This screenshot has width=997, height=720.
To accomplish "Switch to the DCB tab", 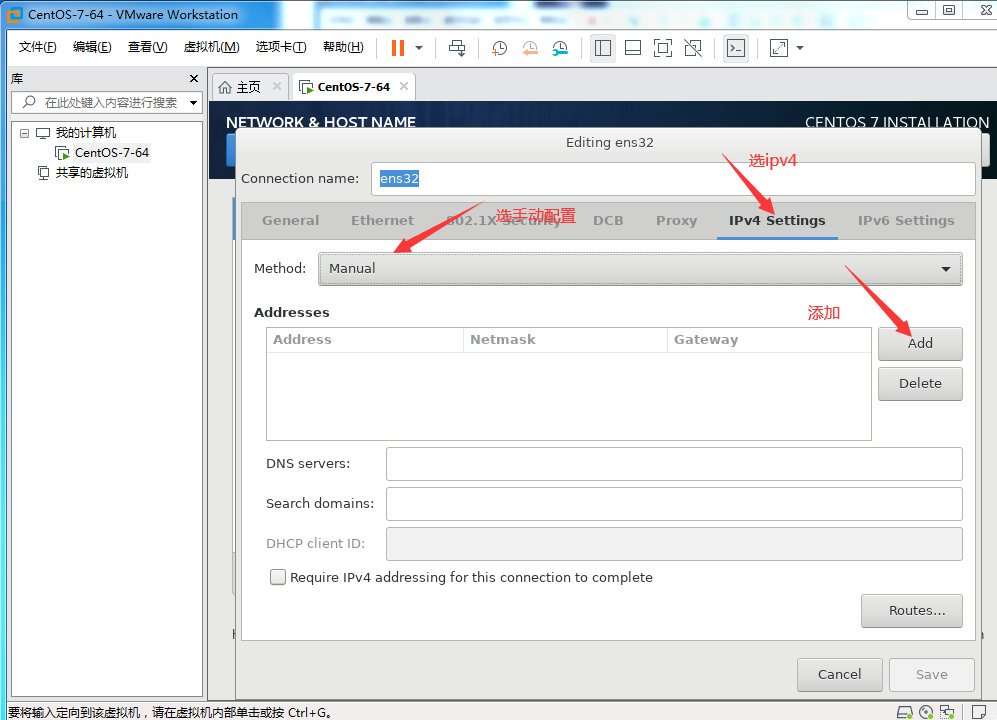I will (608, 221).
